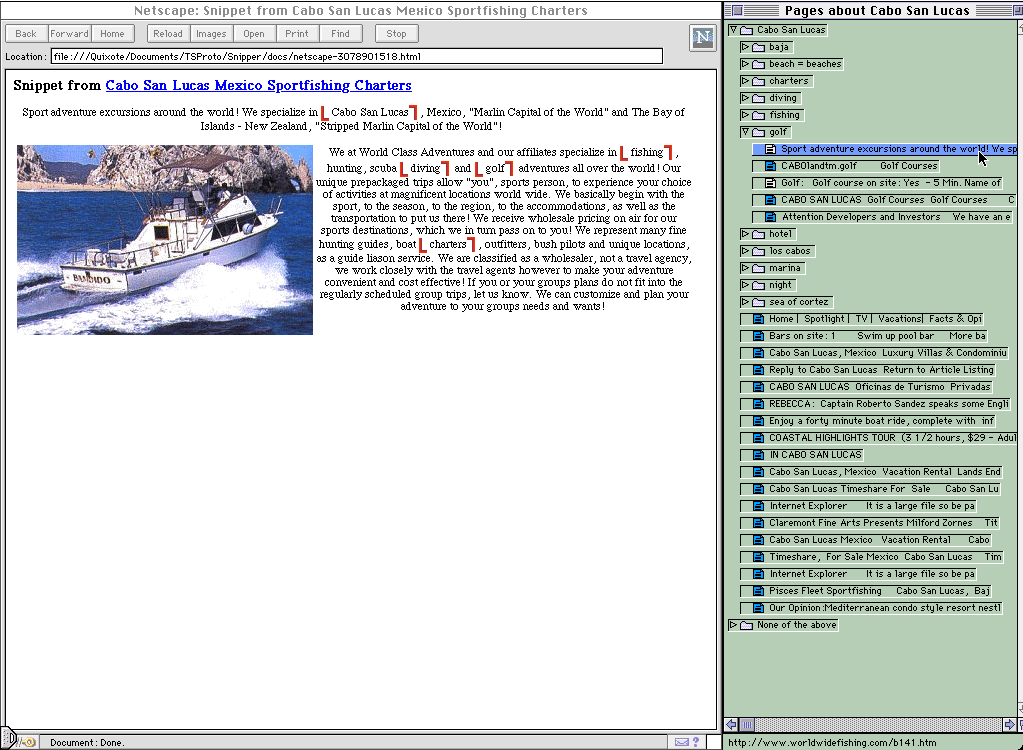Expand the None of the above triangle
Screen dimensions: 1023x750
(733, 625)
